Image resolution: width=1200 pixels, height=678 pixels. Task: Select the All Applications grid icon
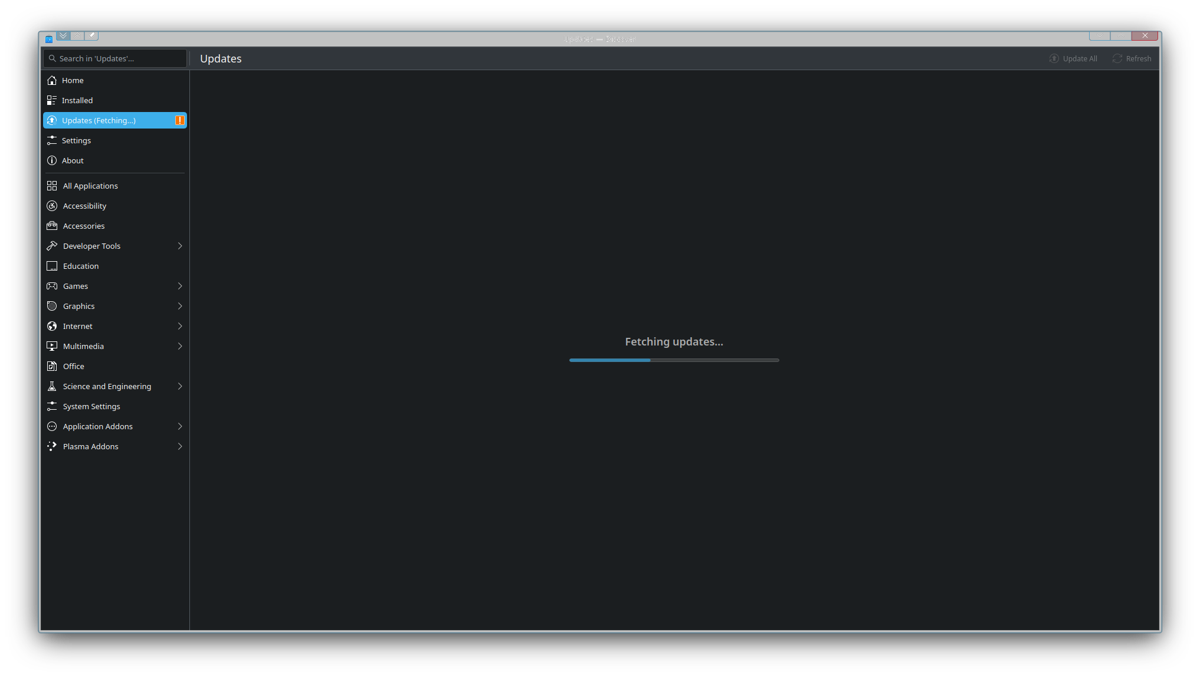coord(52,186)
